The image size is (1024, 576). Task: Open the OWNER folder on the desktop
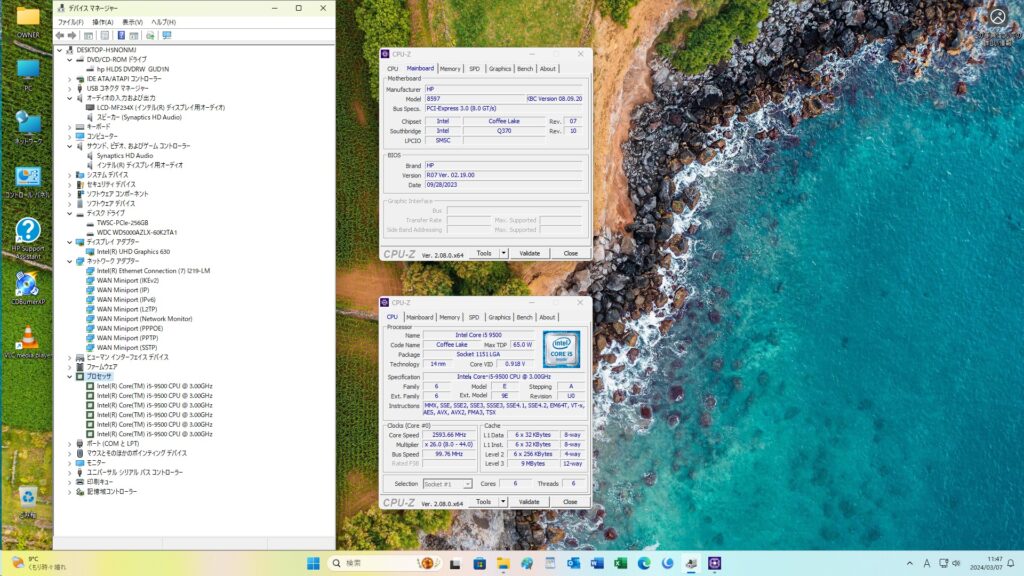click(x=27, y=18)
